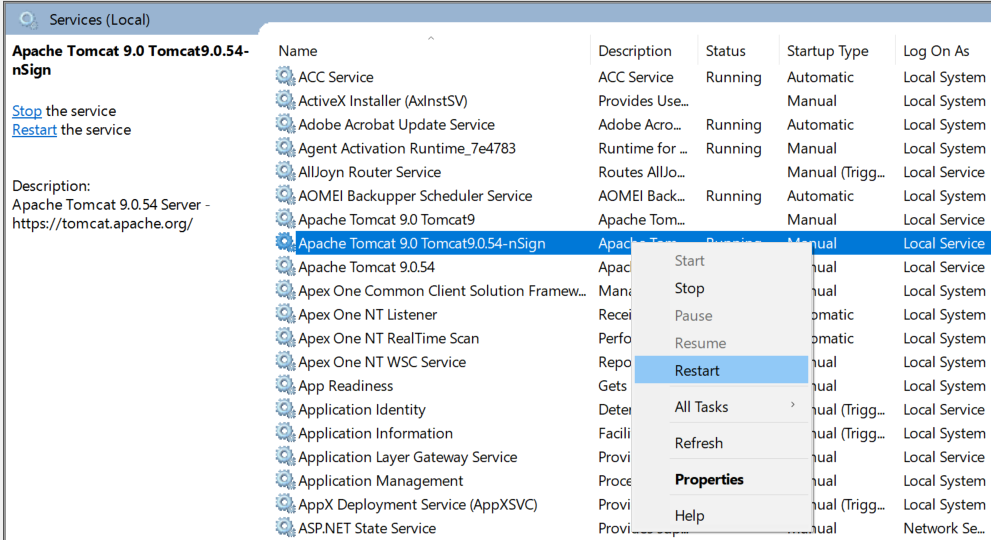991x540 pixels.
Task: Click the https://tomcat.apache.org/ description text
Action: pyautogui.click(x=102, y=223)
